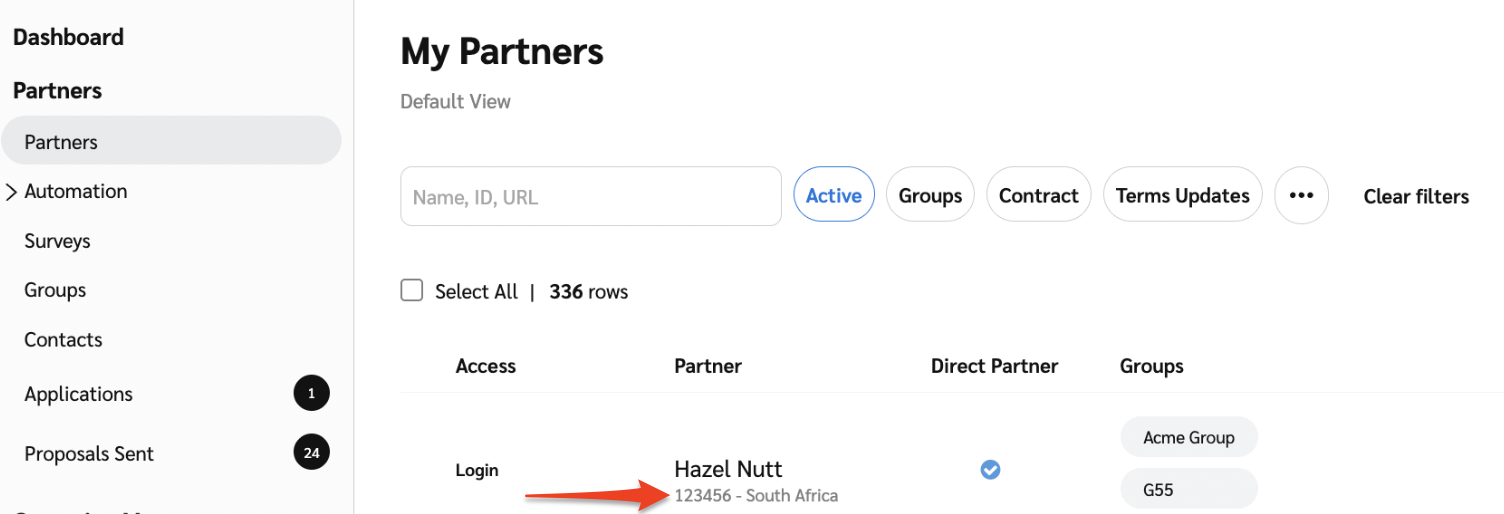The height and width of the screenshot is (514, 1504).
Task: Click Clear filters
Action: pyautogui.click(x=1416, y=196)
